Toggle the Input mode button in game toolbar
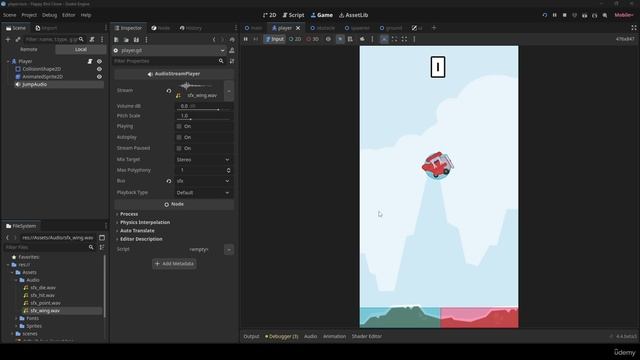Viewport: 640px width, 360px height. pyautogui.click(x=274, y=39)
